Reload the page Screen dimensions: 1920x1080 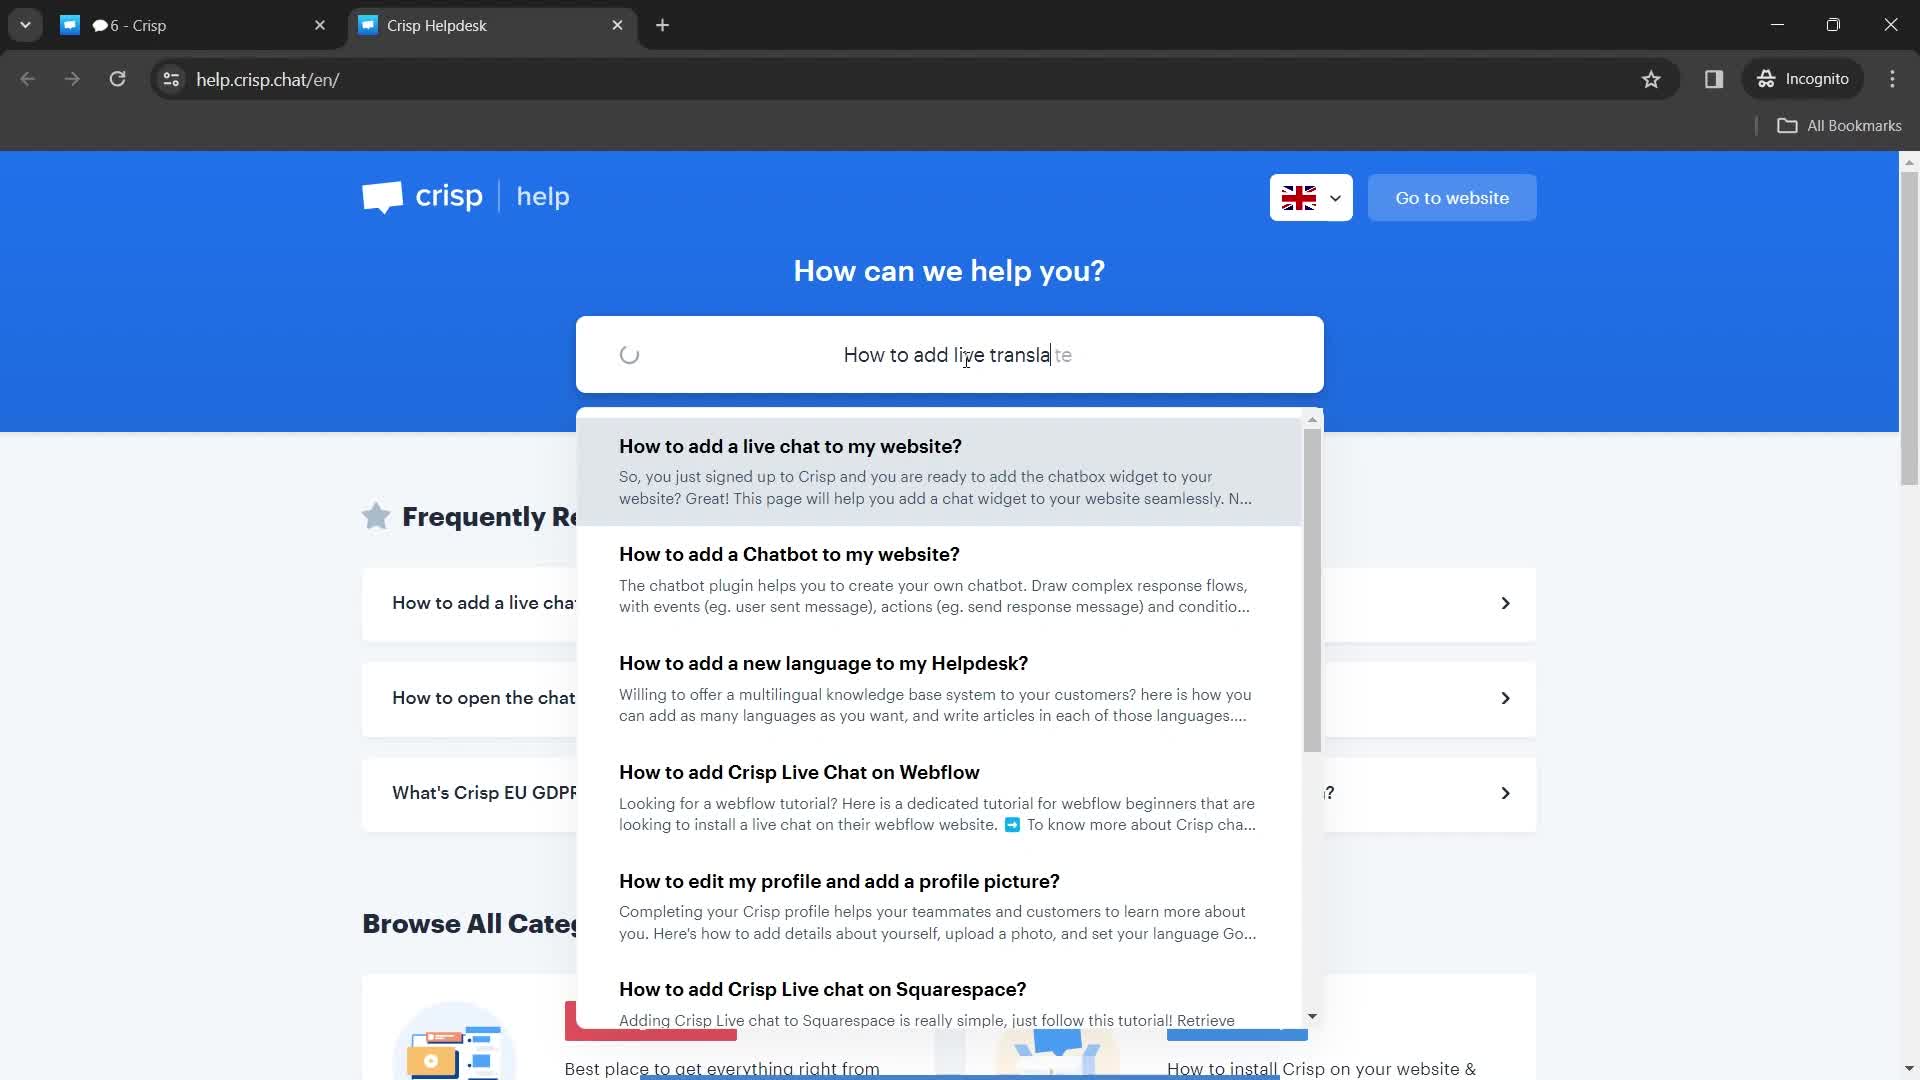pos(117,79)
